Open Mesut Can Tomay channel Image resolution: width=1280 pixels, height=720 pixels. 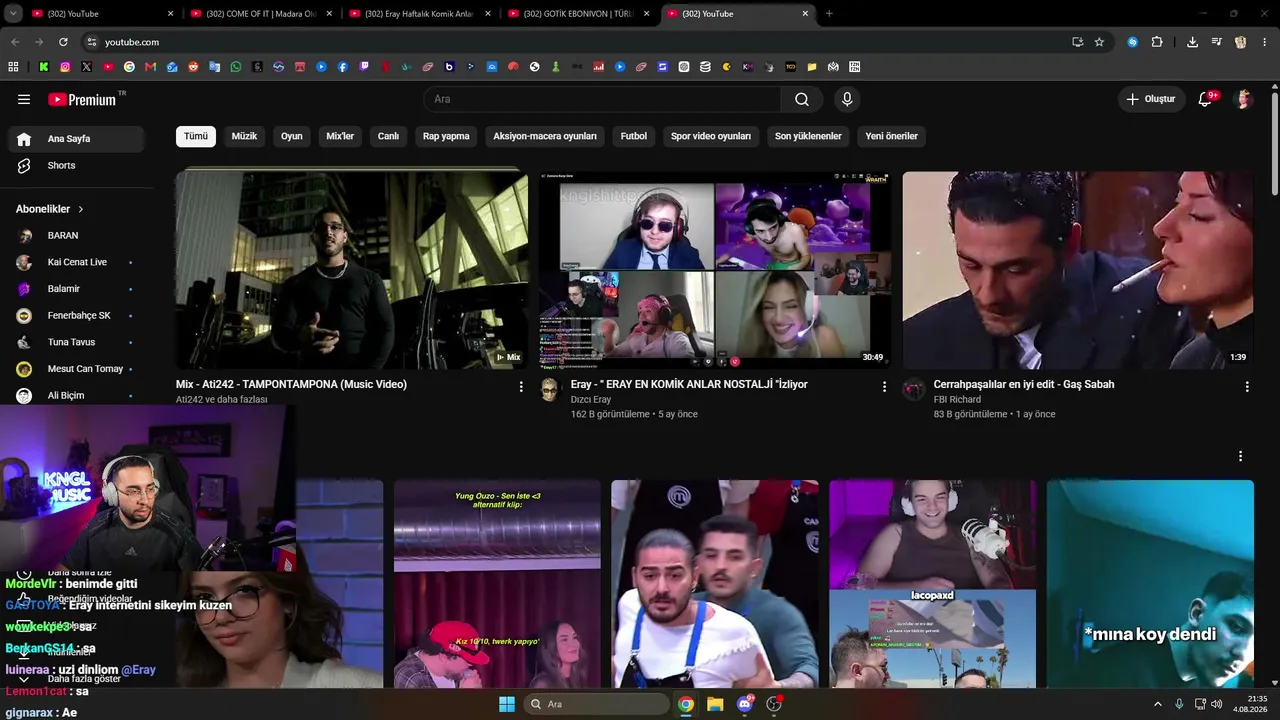76,369
